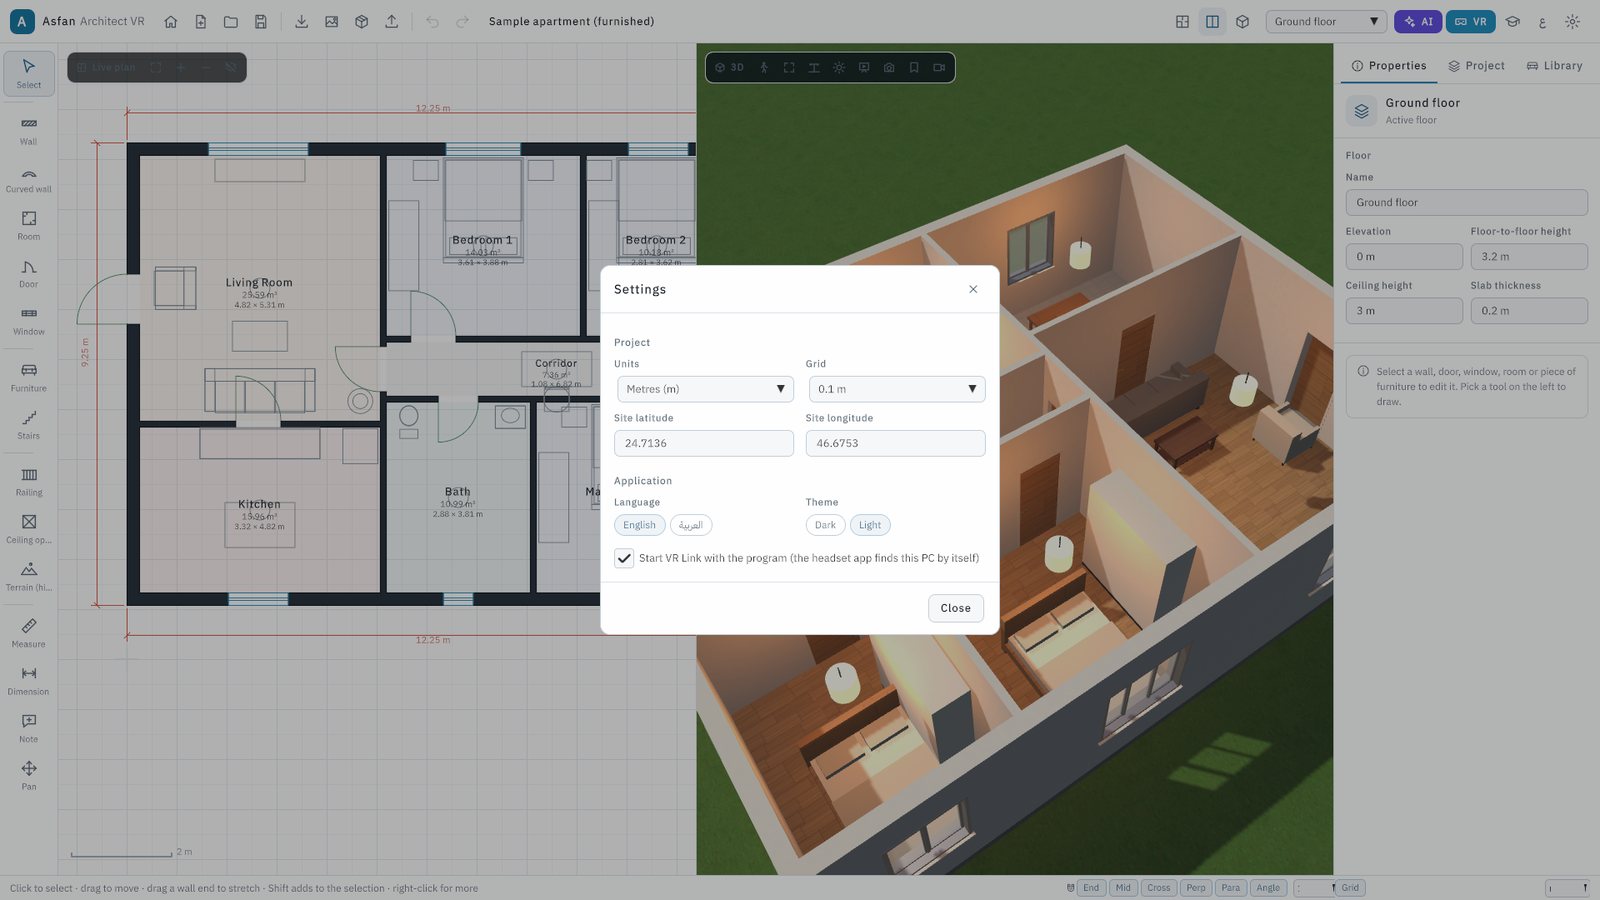
Task: Click the blue VR button
Action: point(1471,21)
